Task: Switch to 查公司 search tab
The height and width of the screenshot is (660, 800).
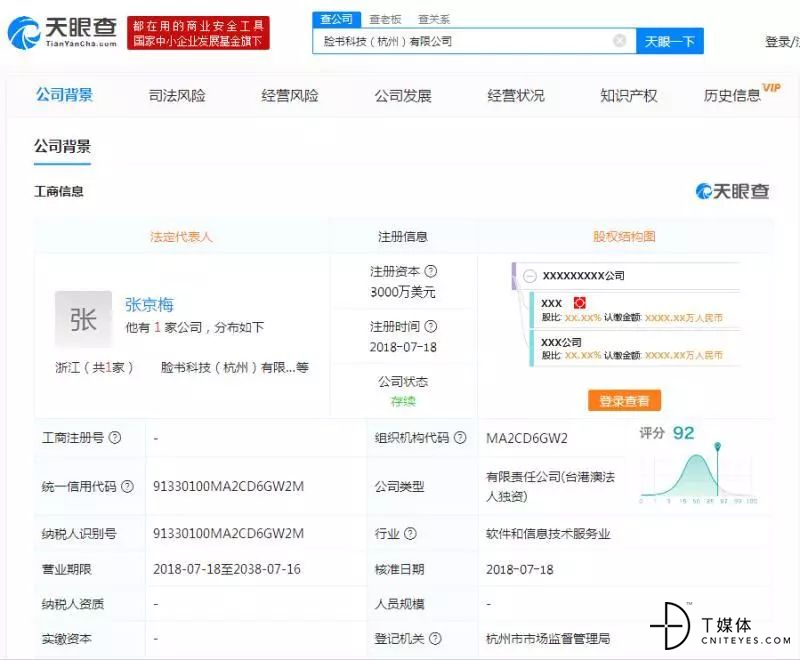Action: click(337, 19)
